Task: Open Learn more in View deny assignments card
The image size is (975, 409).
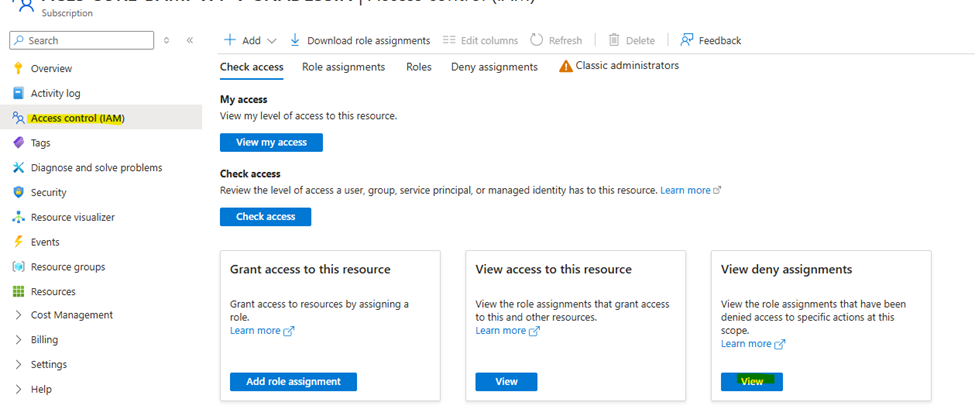Action: click(x=753, y=344)
